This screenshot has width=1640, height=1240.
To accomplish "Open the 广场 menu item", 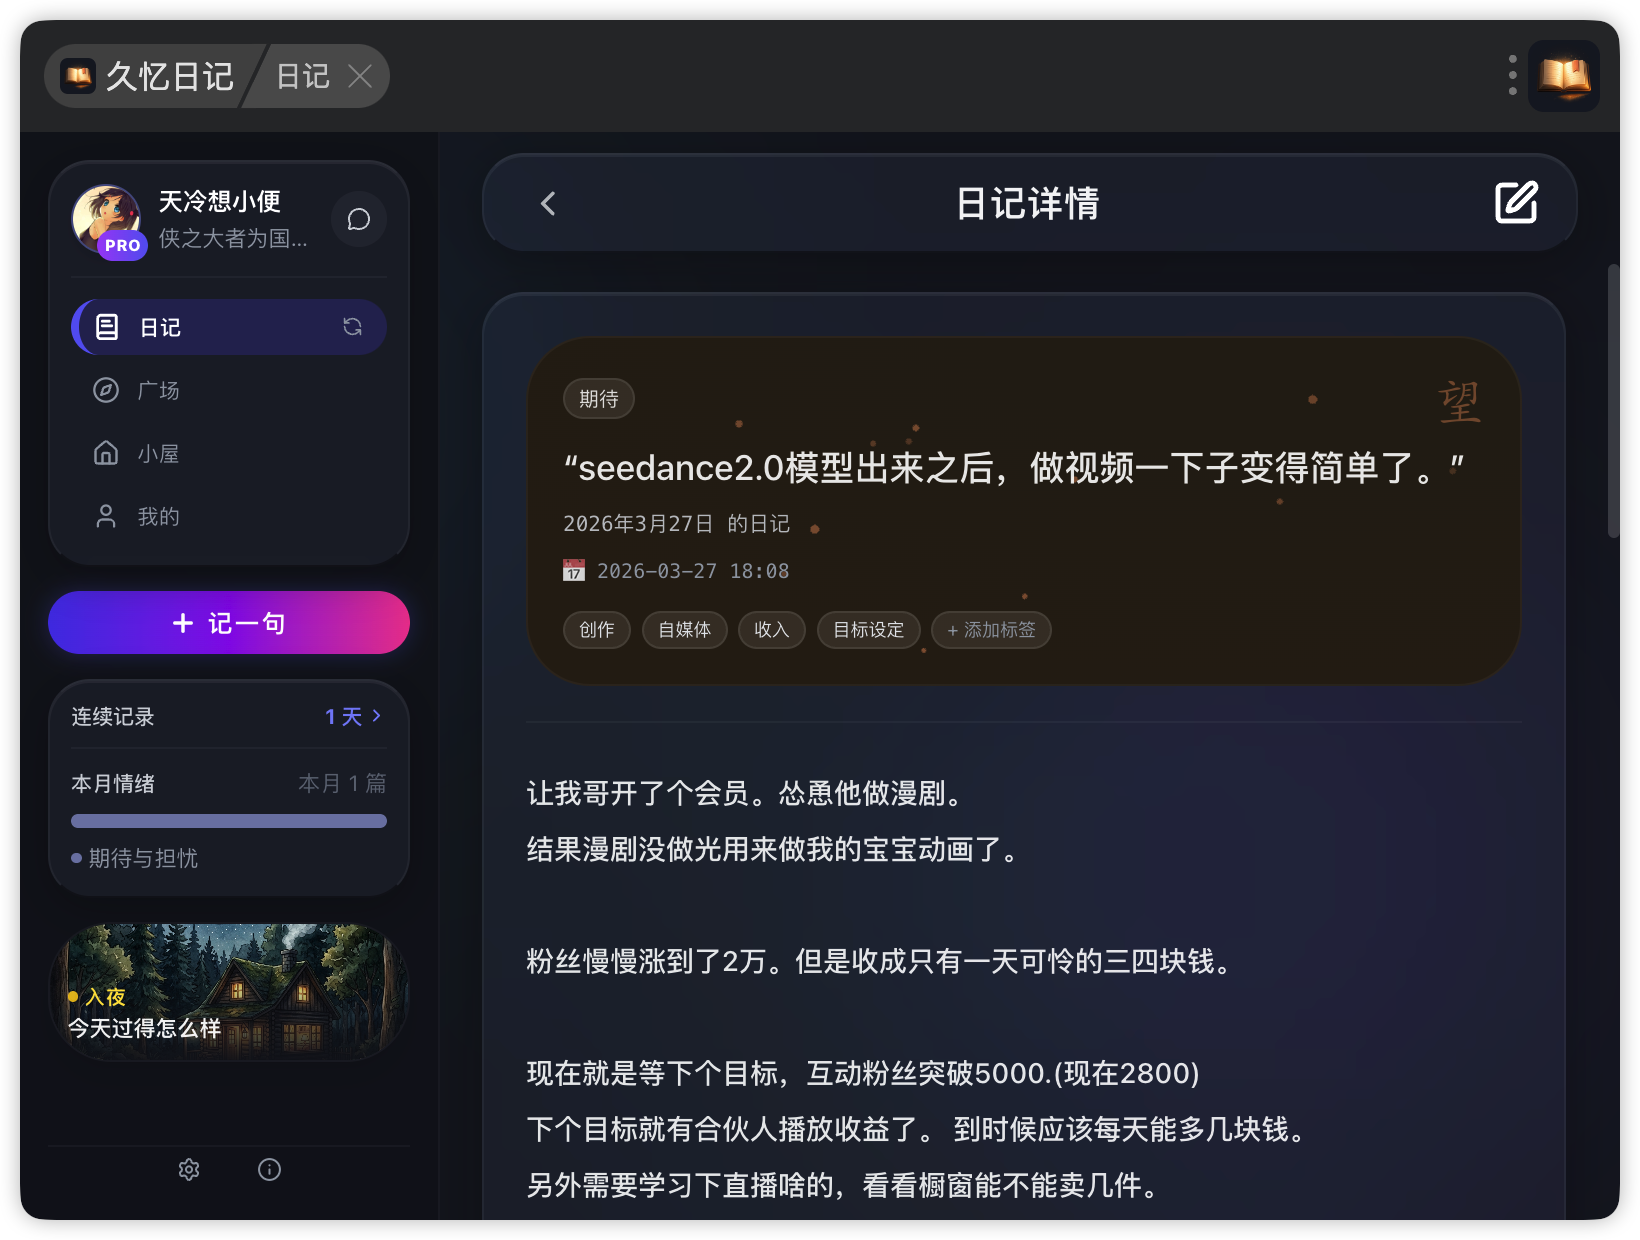I will 229,390.
